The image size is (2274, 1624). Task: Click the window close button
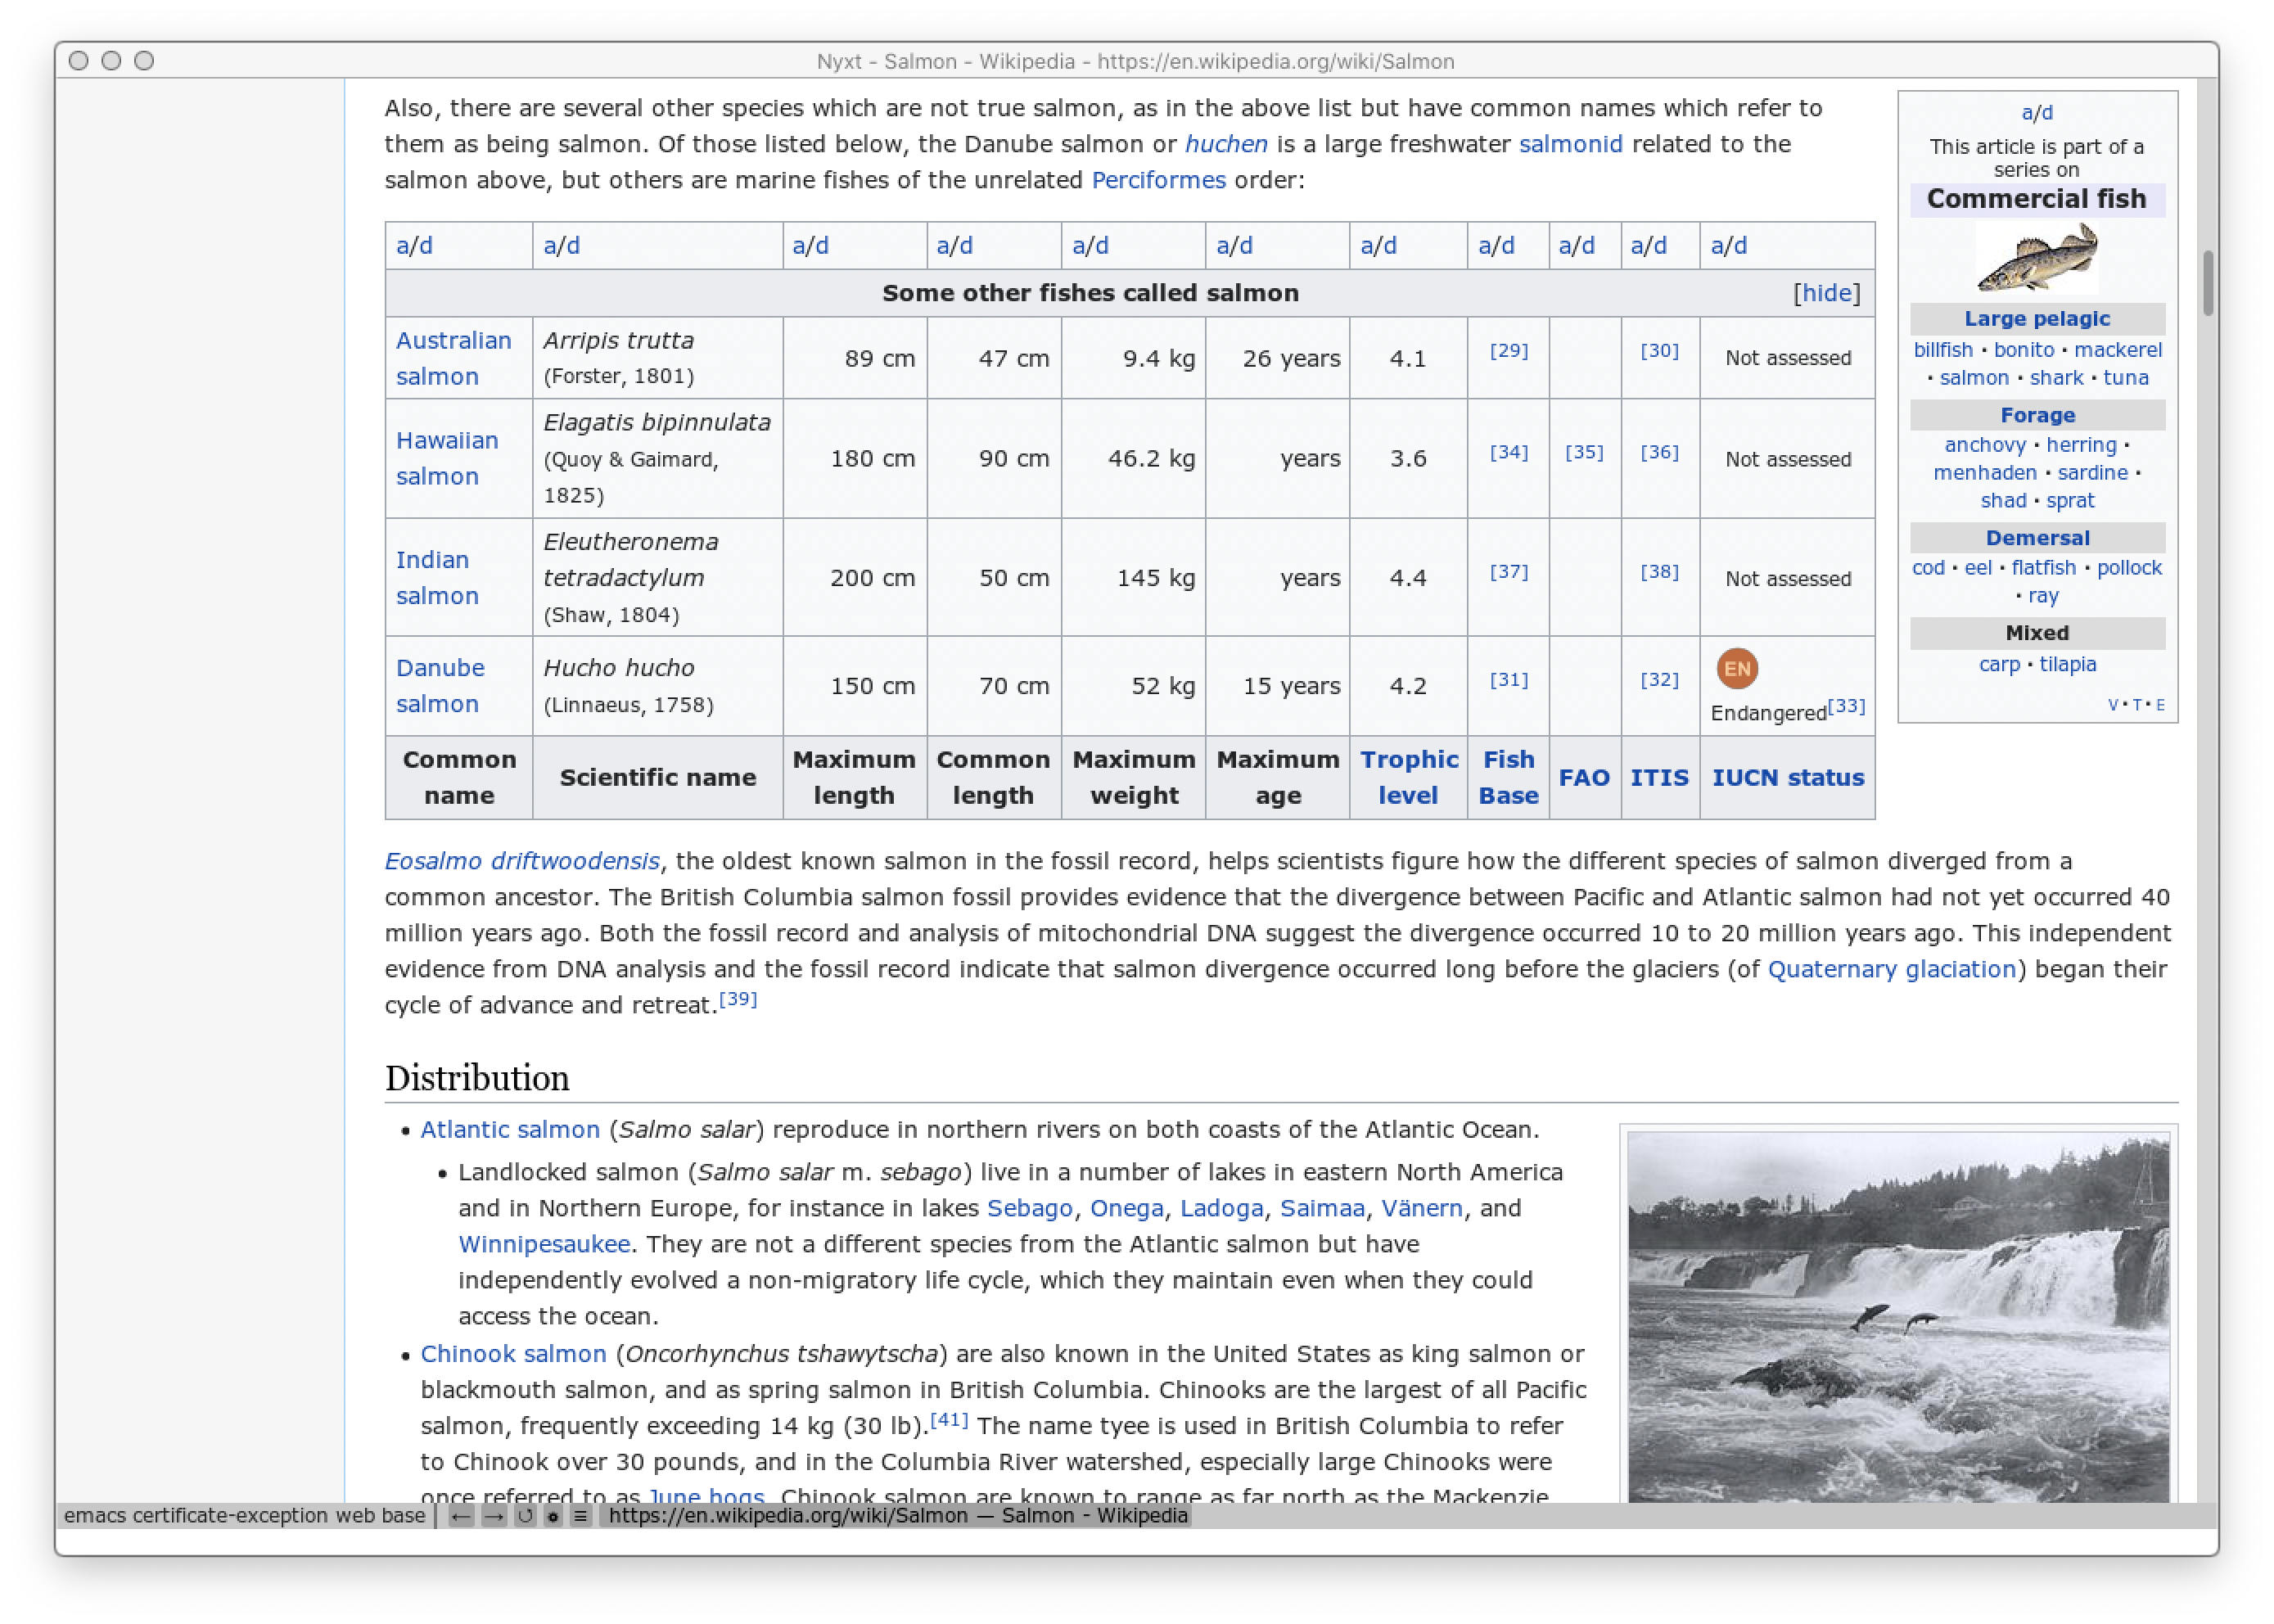(x=79, y=61)
